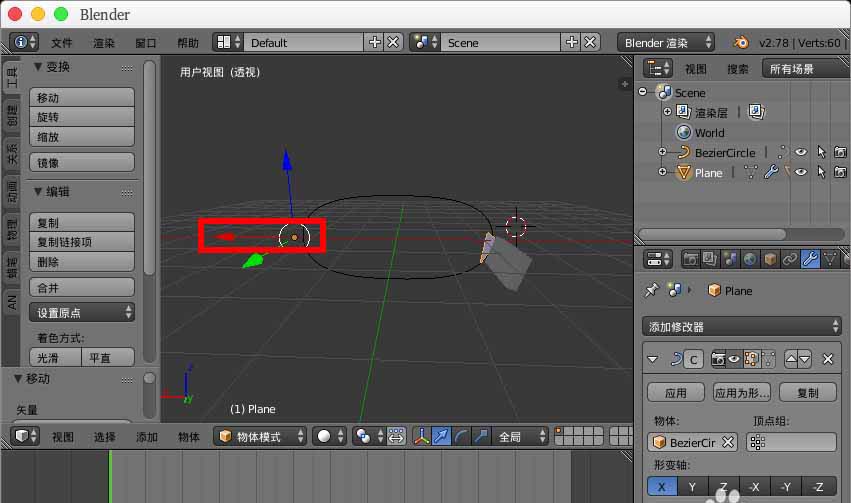Toggle the 3D manipulator axes widget
This screenshot has width=851, height=503.
tap(421, 436)
